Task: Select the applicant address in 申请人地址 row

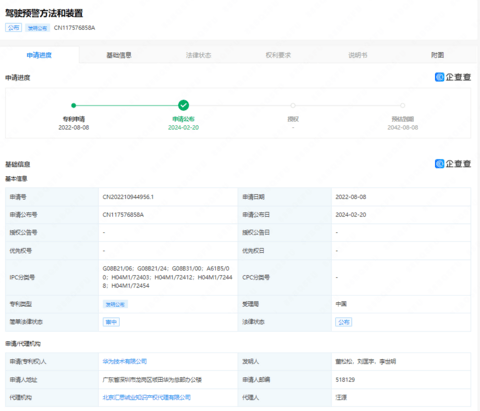Action: [152, 380]
